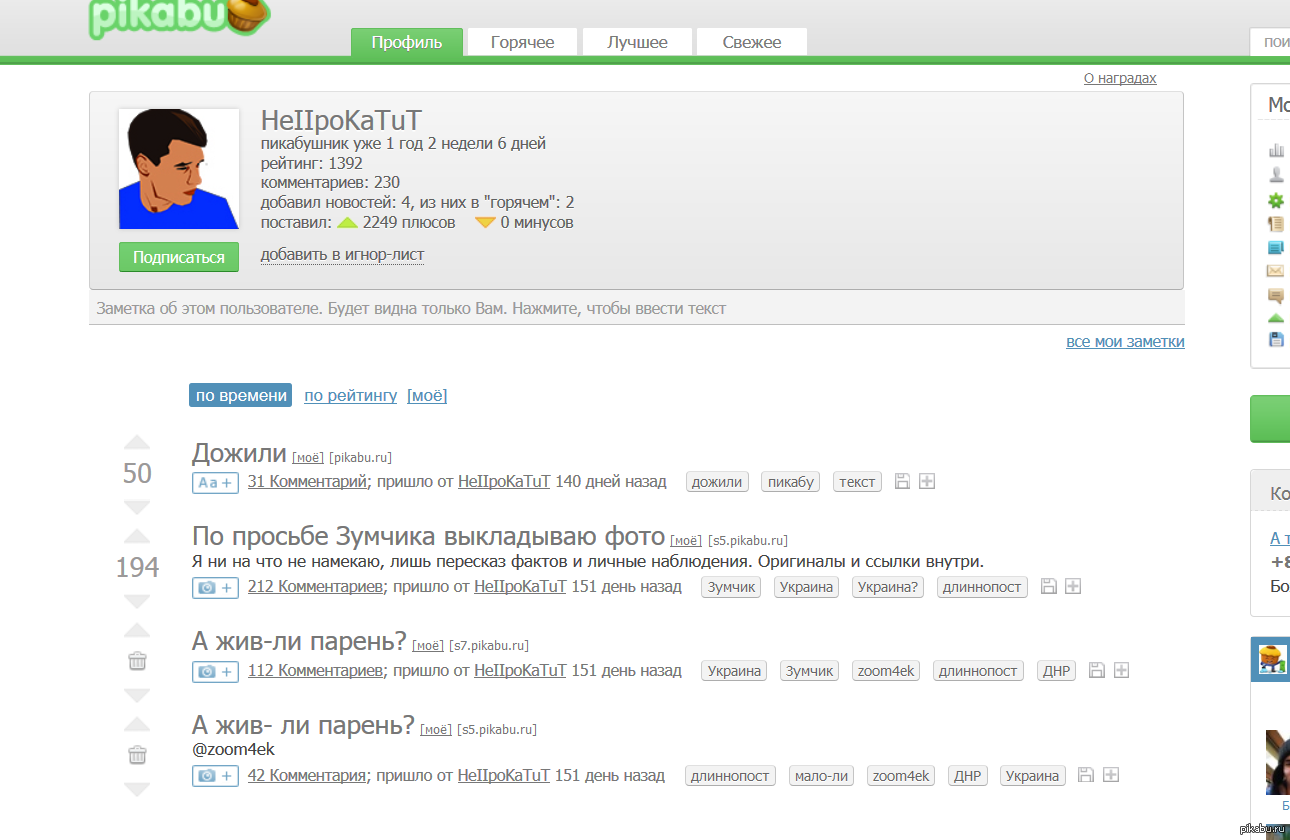Click добавить в игнор-лист link
1290x840 pixels.
(x=342, y=255)
